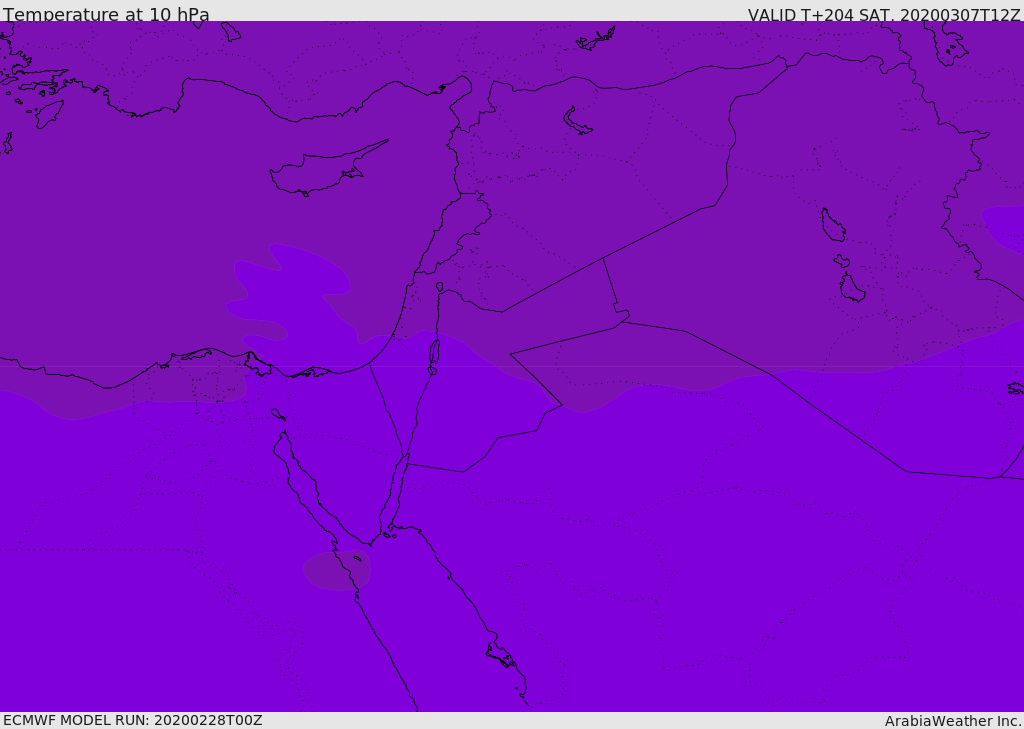Click the dark patch over the Red Sea coast
This screenshot has height=729, width=1024.
coord(336,570)
